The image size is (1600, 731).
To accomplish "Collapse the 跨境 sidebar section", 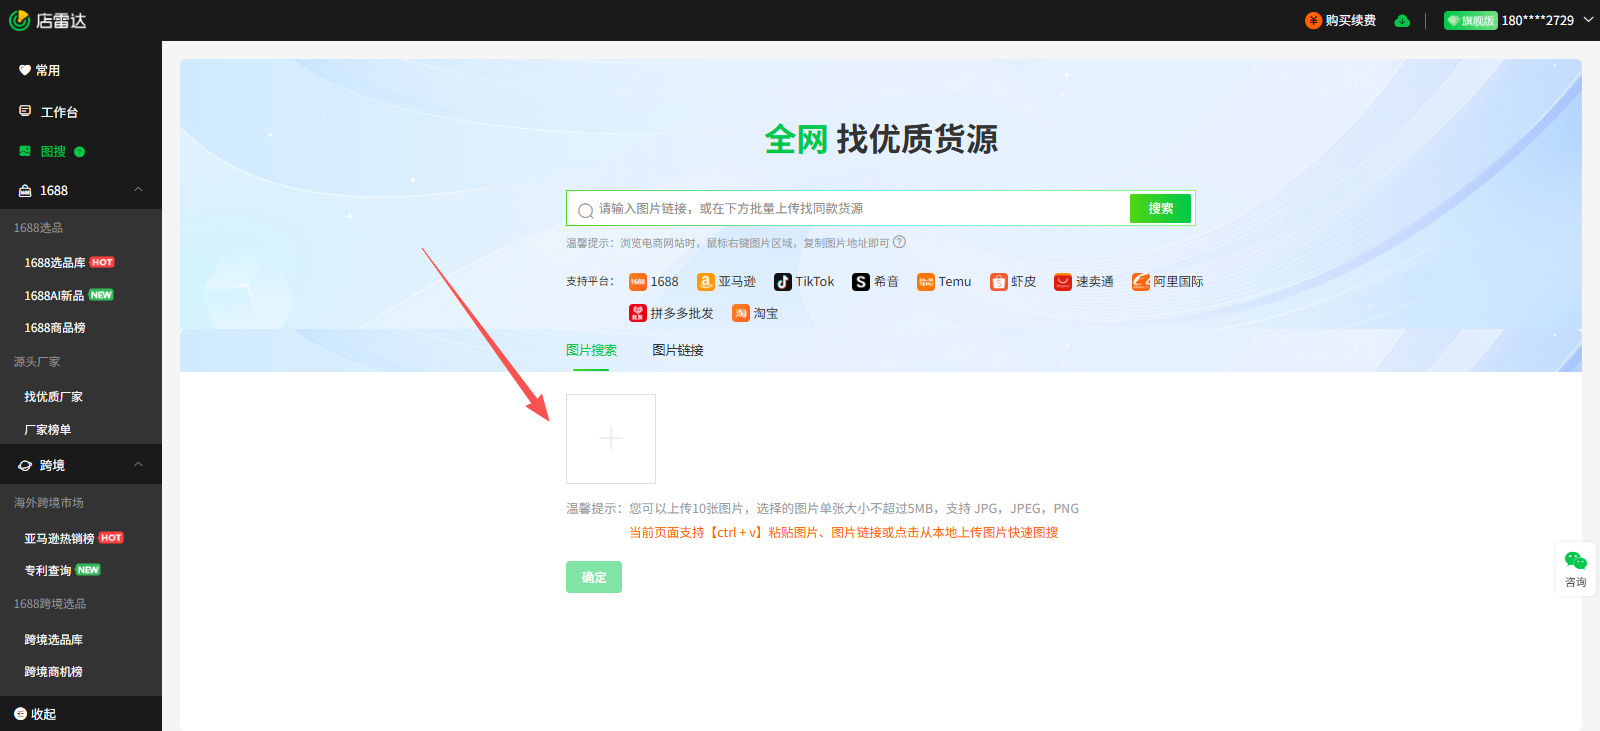I will click(x=138, y=465).
